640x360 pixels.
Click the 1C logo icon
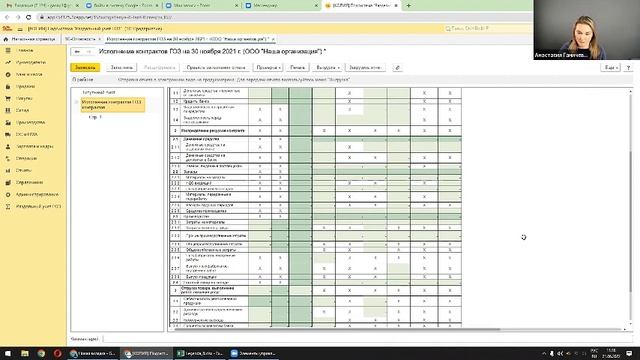[x=7, y=29]
